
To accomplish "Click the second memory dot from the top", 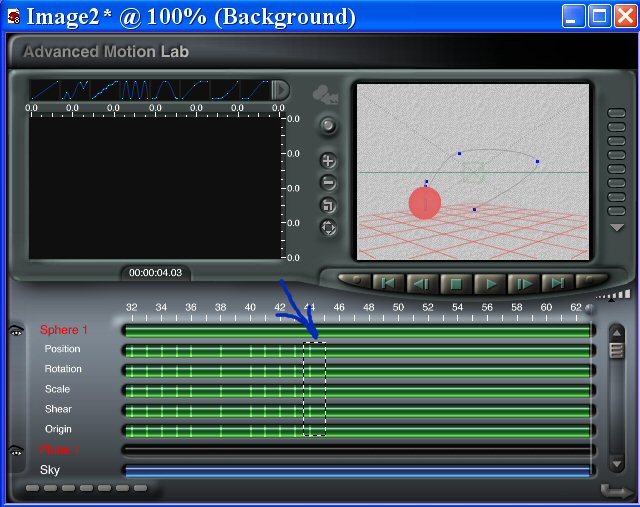I will pyautogui.click(x=616, y=127).
